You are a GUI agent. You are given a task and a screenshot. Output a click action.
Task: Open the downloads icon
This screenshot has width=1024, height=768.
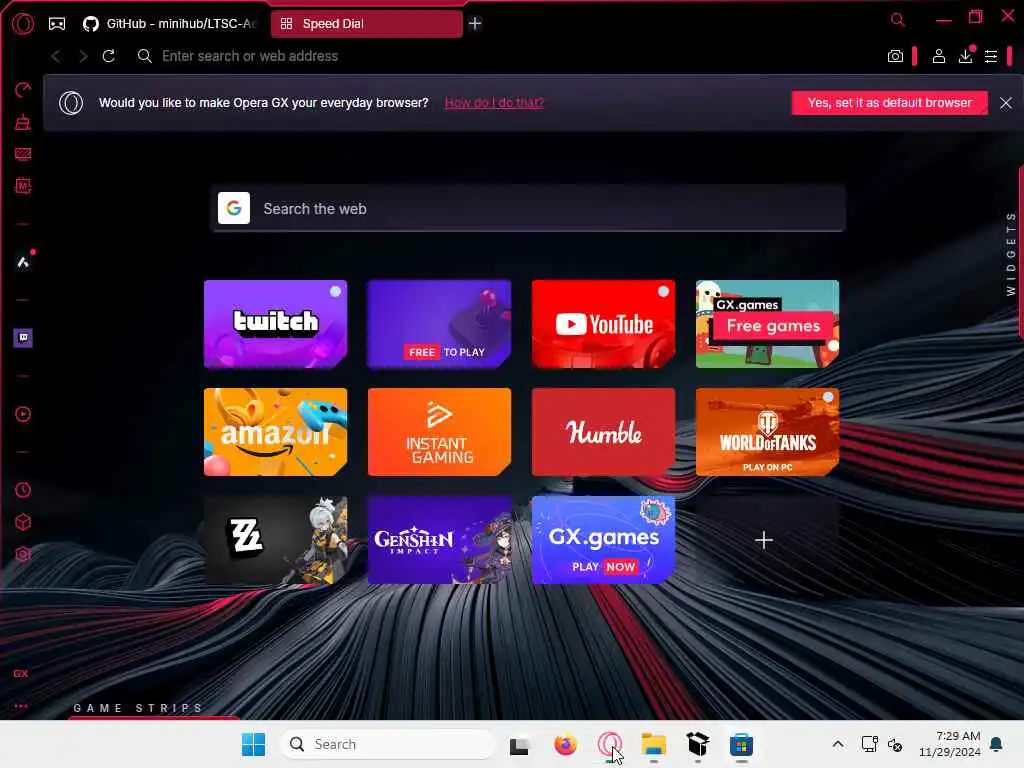coord(966,56)
